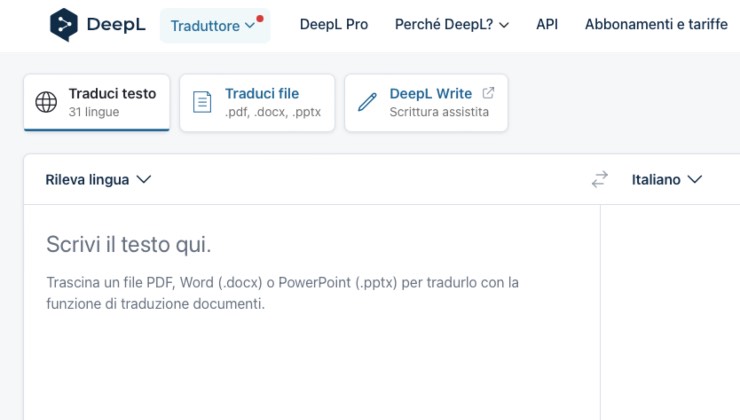Click the document icon in Traduci file
This screenshot has width=740, height=420.
202,102
